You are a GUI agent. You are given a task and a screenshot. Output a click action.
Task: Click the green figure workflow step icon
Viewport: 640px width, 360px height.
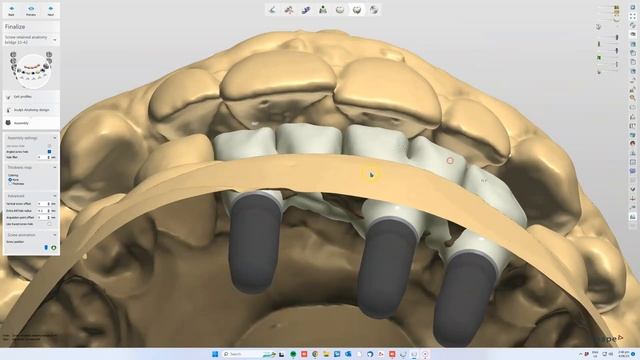point(323,10)
